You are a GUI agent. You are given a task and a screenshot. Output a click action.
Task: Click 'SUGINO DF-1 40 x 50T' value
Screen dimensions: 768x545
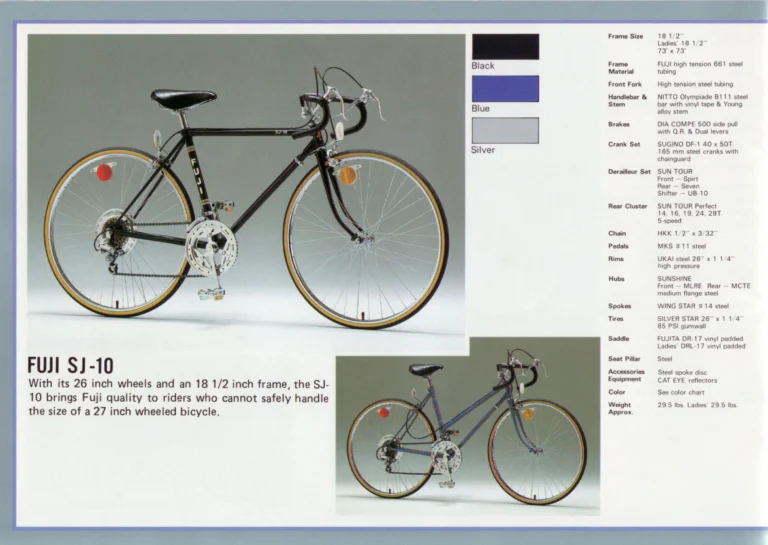(697, 151)
